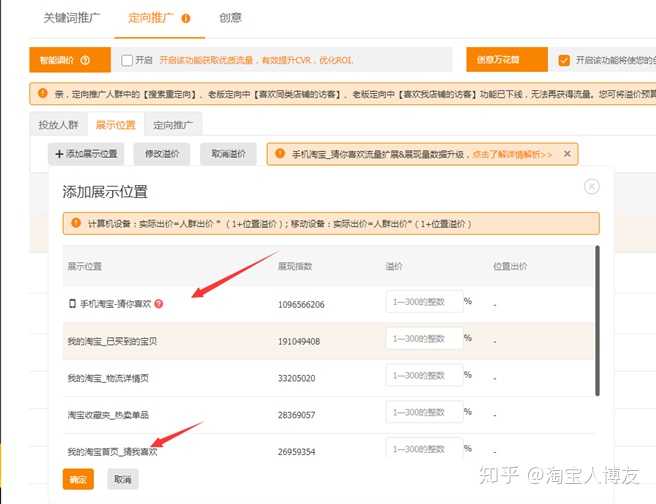Screen dimensions: 656x504
Task: Click the mobile phone icon before 手机淘宝_猜你喜欢
Action: [72, 303]
